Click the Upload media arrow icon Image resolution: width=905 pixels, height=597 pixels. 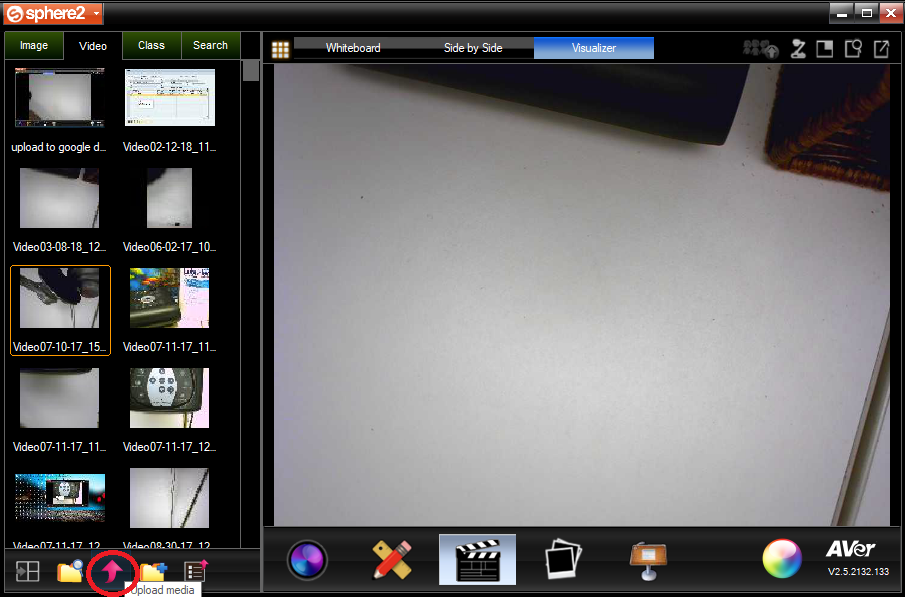tap(110, 571)
